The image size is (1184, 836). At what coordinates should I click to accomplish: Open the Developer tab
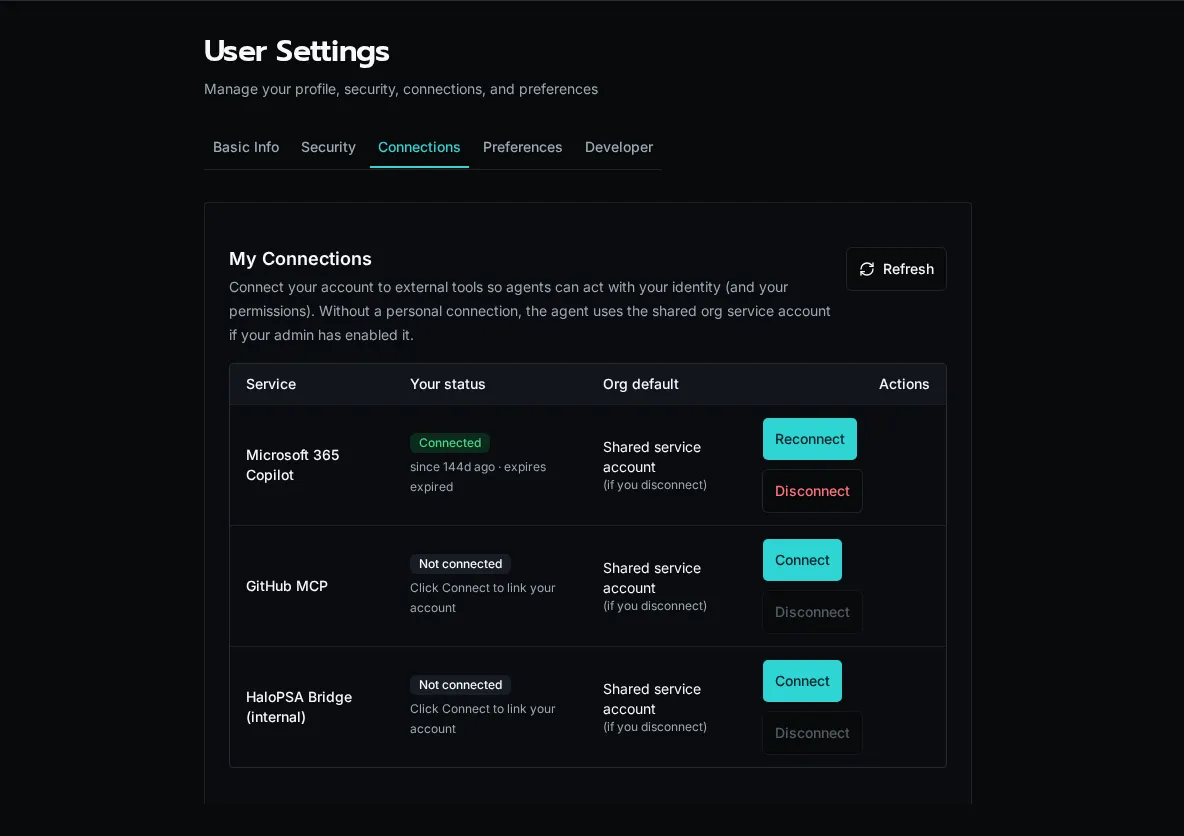point(618,147)
